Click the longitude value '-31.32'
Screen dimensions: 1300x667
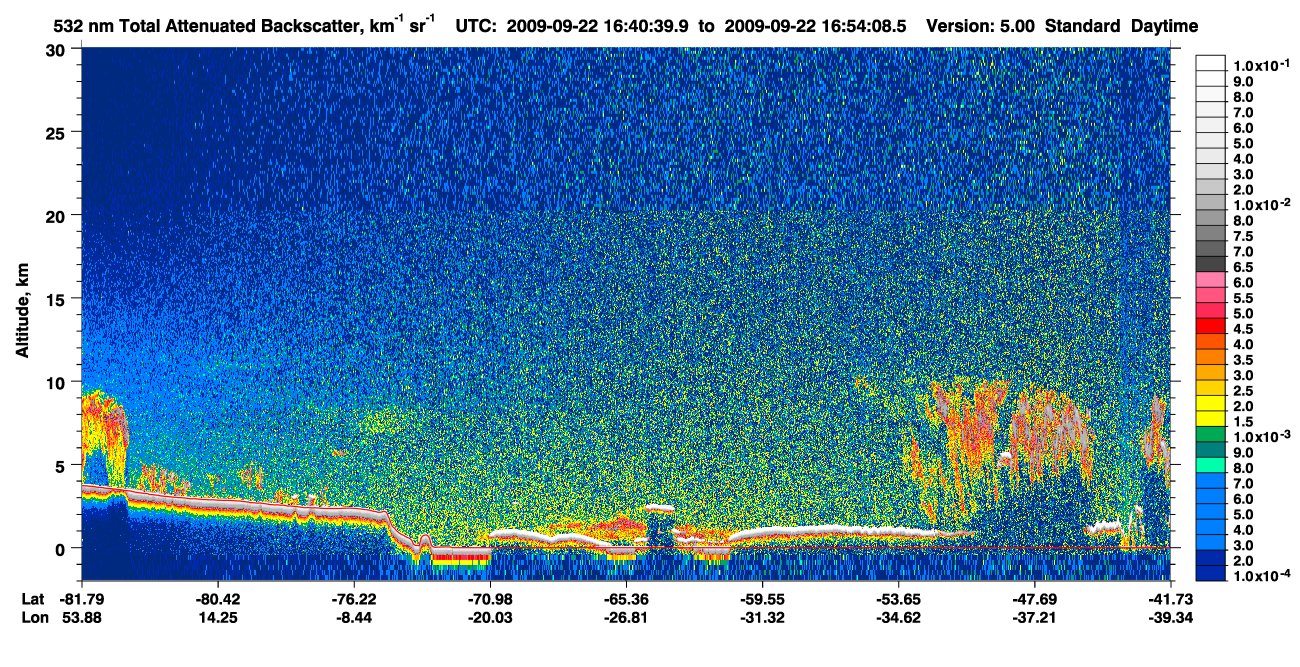click(761, 618)
